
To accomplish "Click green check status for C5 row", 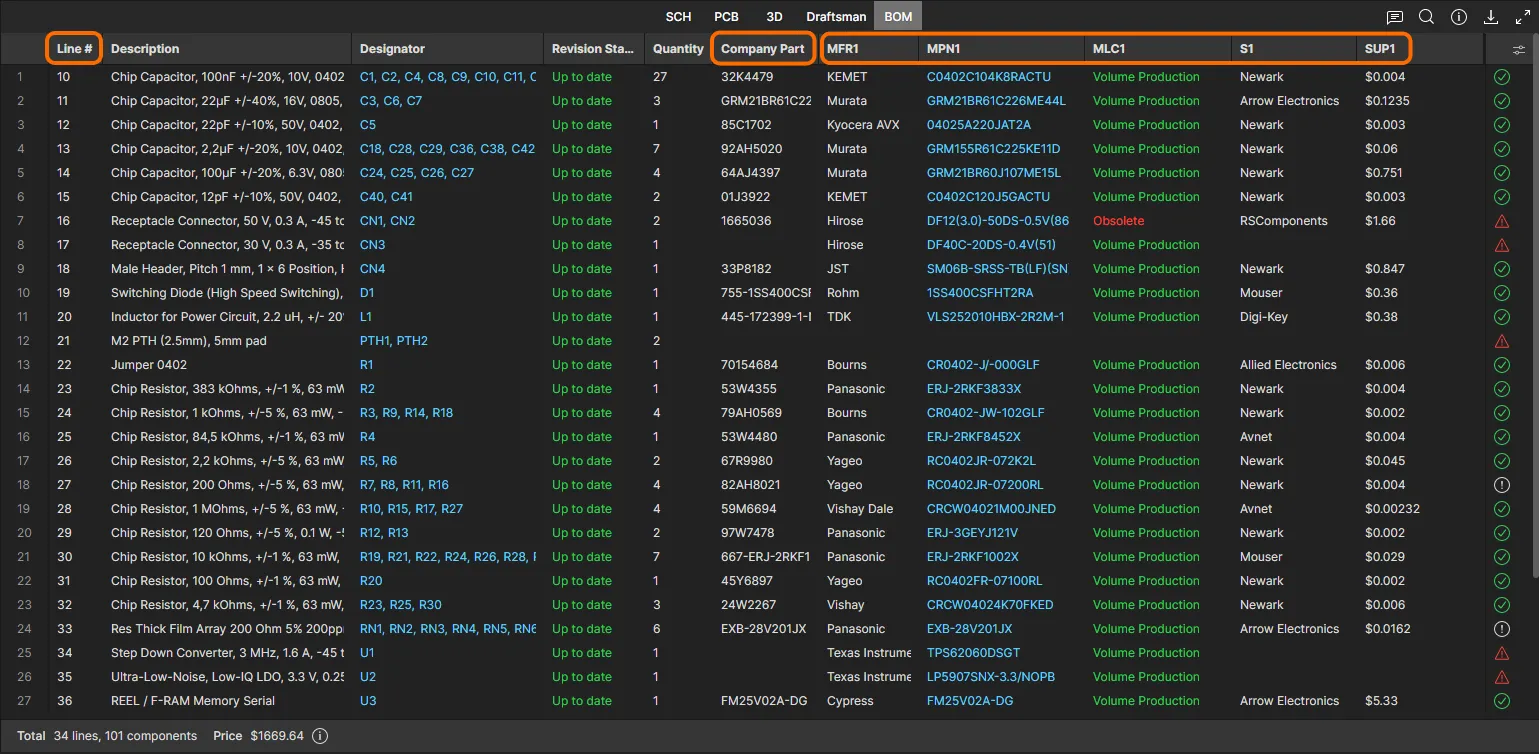I will 1501,125.
